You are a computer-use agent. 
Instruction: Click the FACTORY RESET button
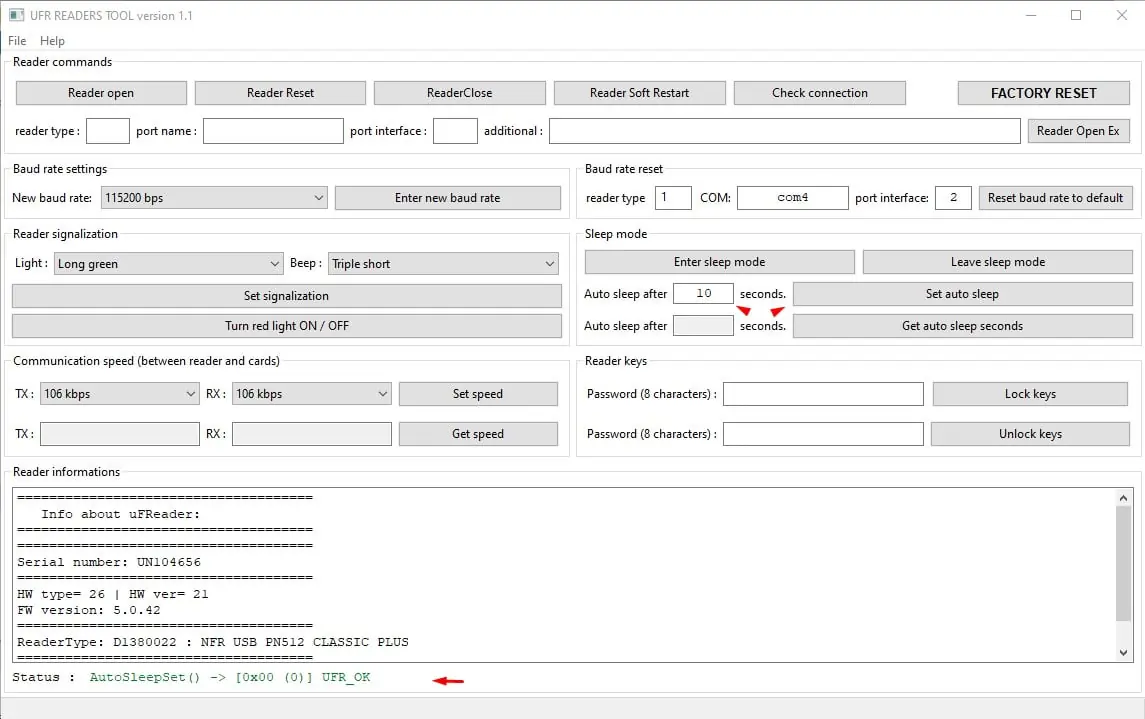pyautogui.click(x=1043, y=93)
